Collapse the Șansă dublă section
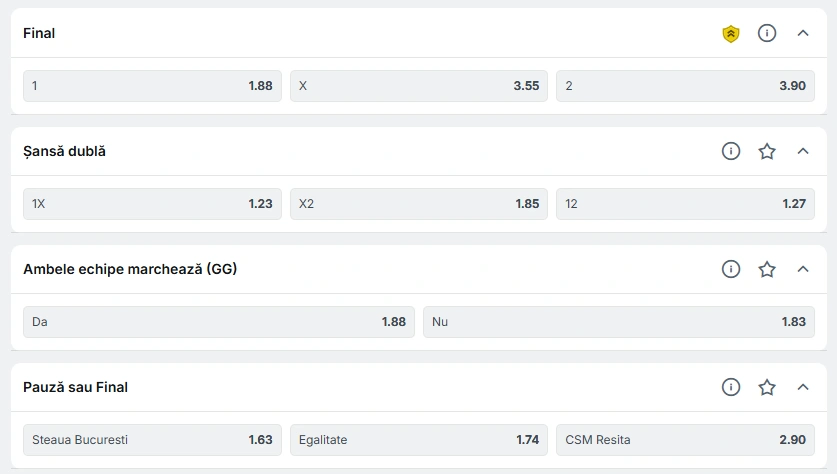837x474 pixels. [803, 151]
